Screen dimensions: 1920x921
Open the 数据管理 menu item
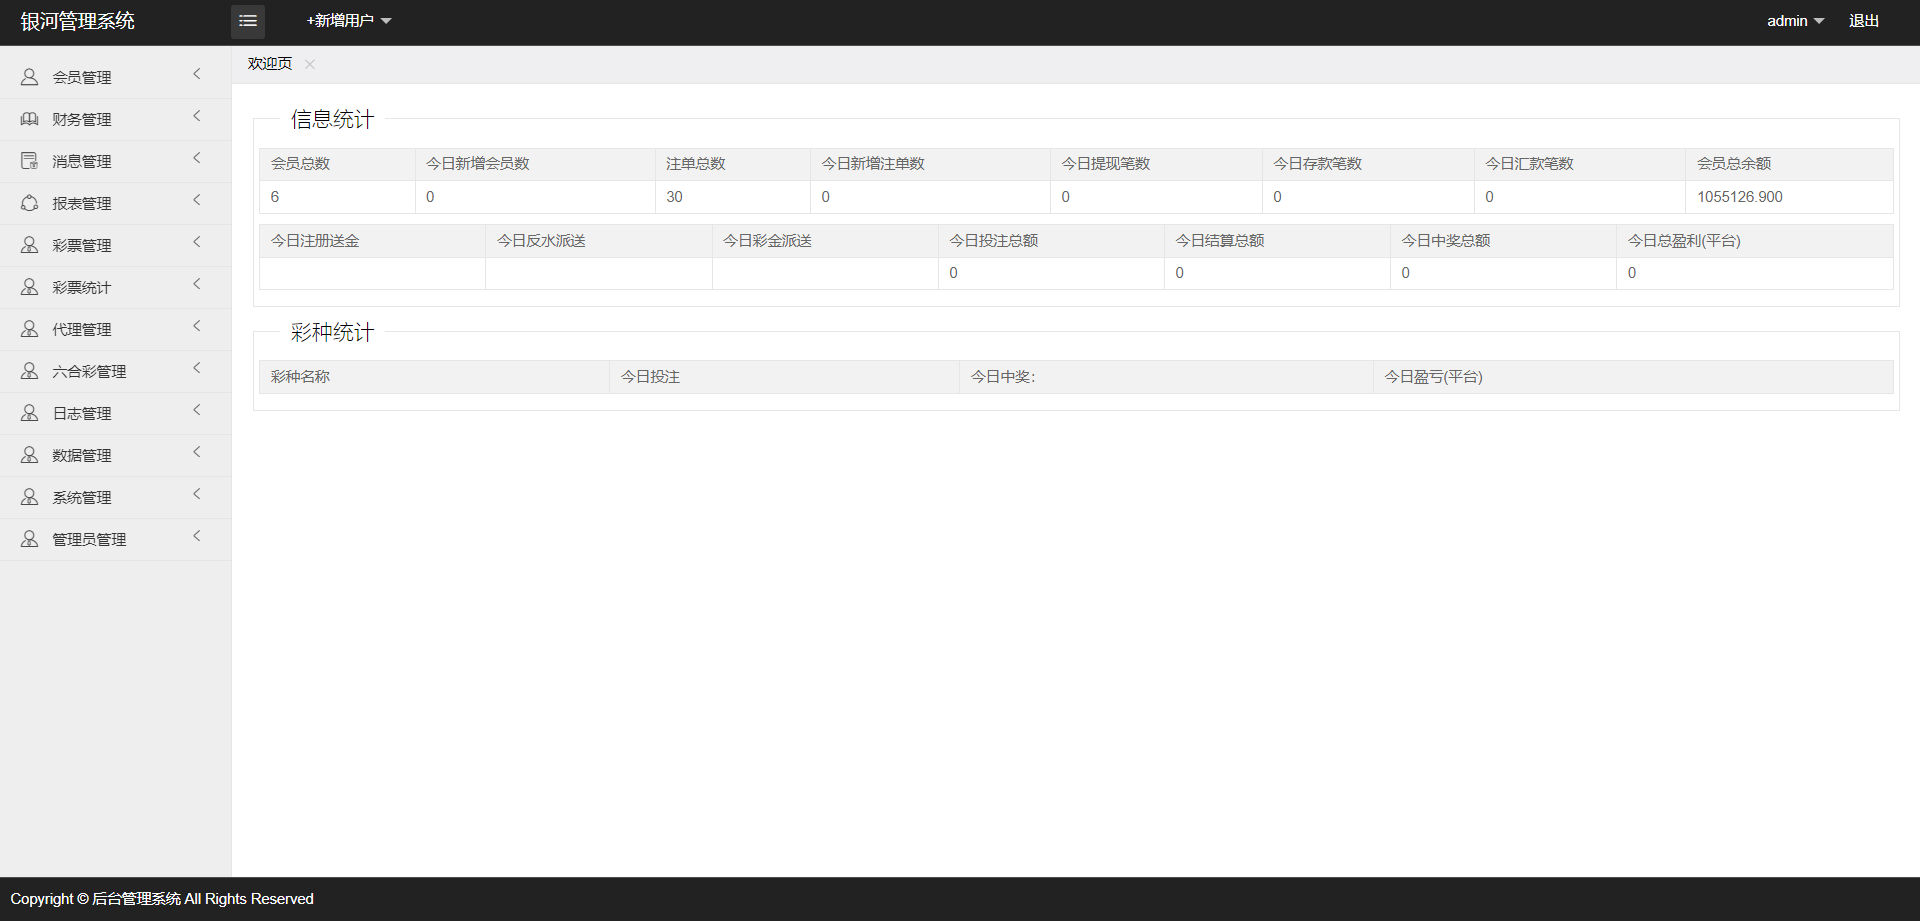[x=82, y=455]
